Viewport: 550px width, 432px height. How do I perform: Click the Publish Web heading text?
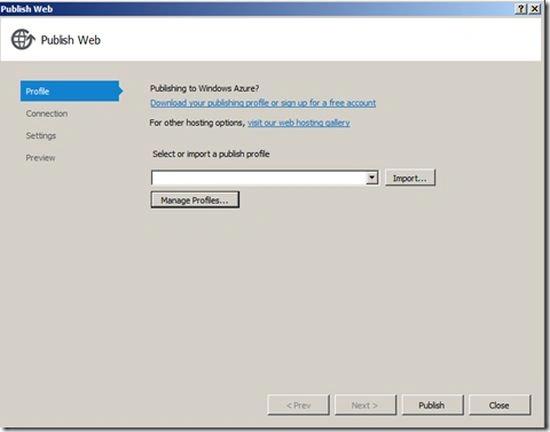(x=71, y=40)
